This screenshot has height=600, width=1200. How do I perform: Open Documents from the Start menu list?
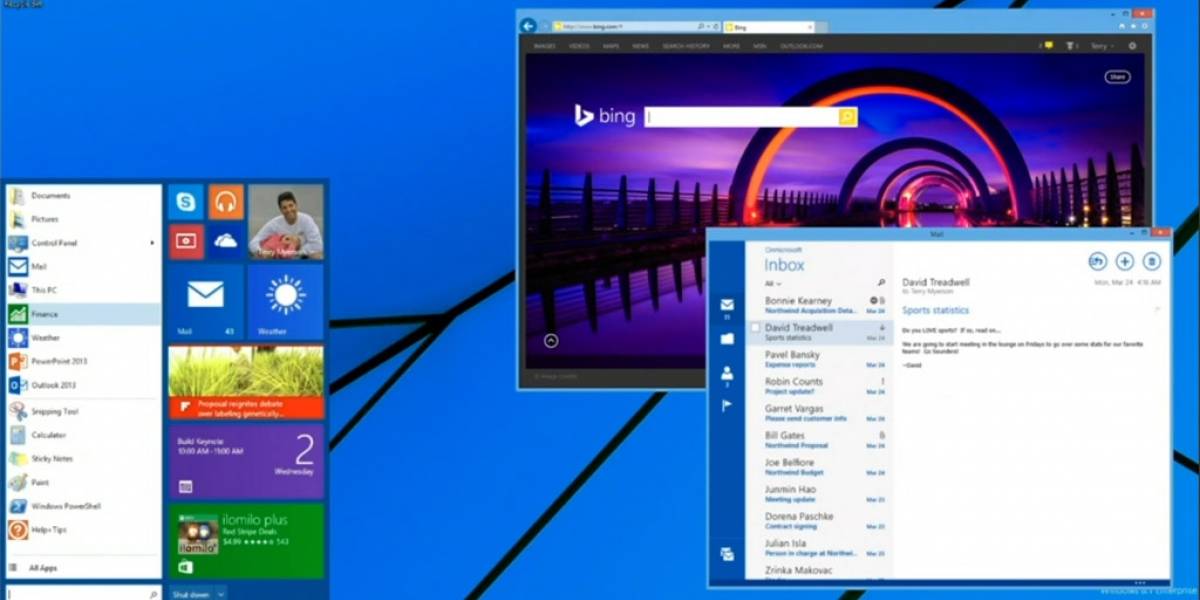(83, 196)
